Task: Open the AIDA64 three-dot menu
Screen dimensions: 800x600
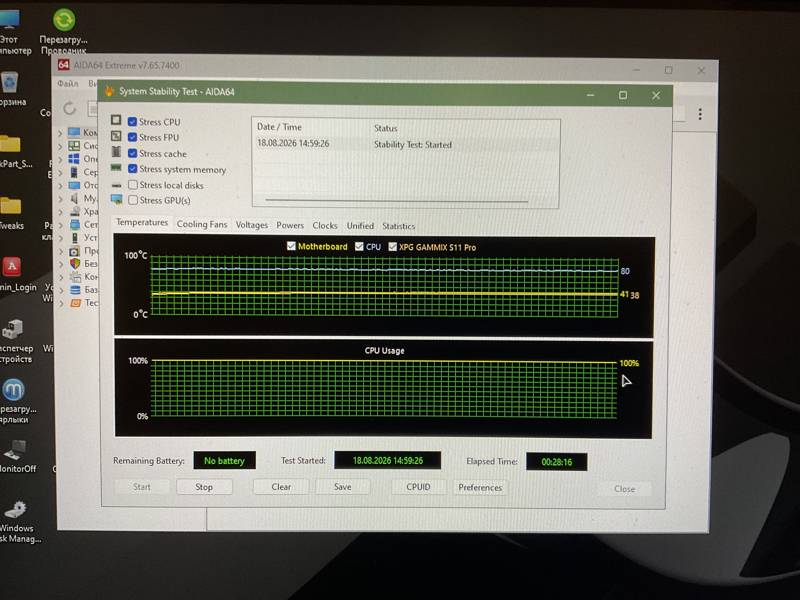Action: tap(700, 114)
